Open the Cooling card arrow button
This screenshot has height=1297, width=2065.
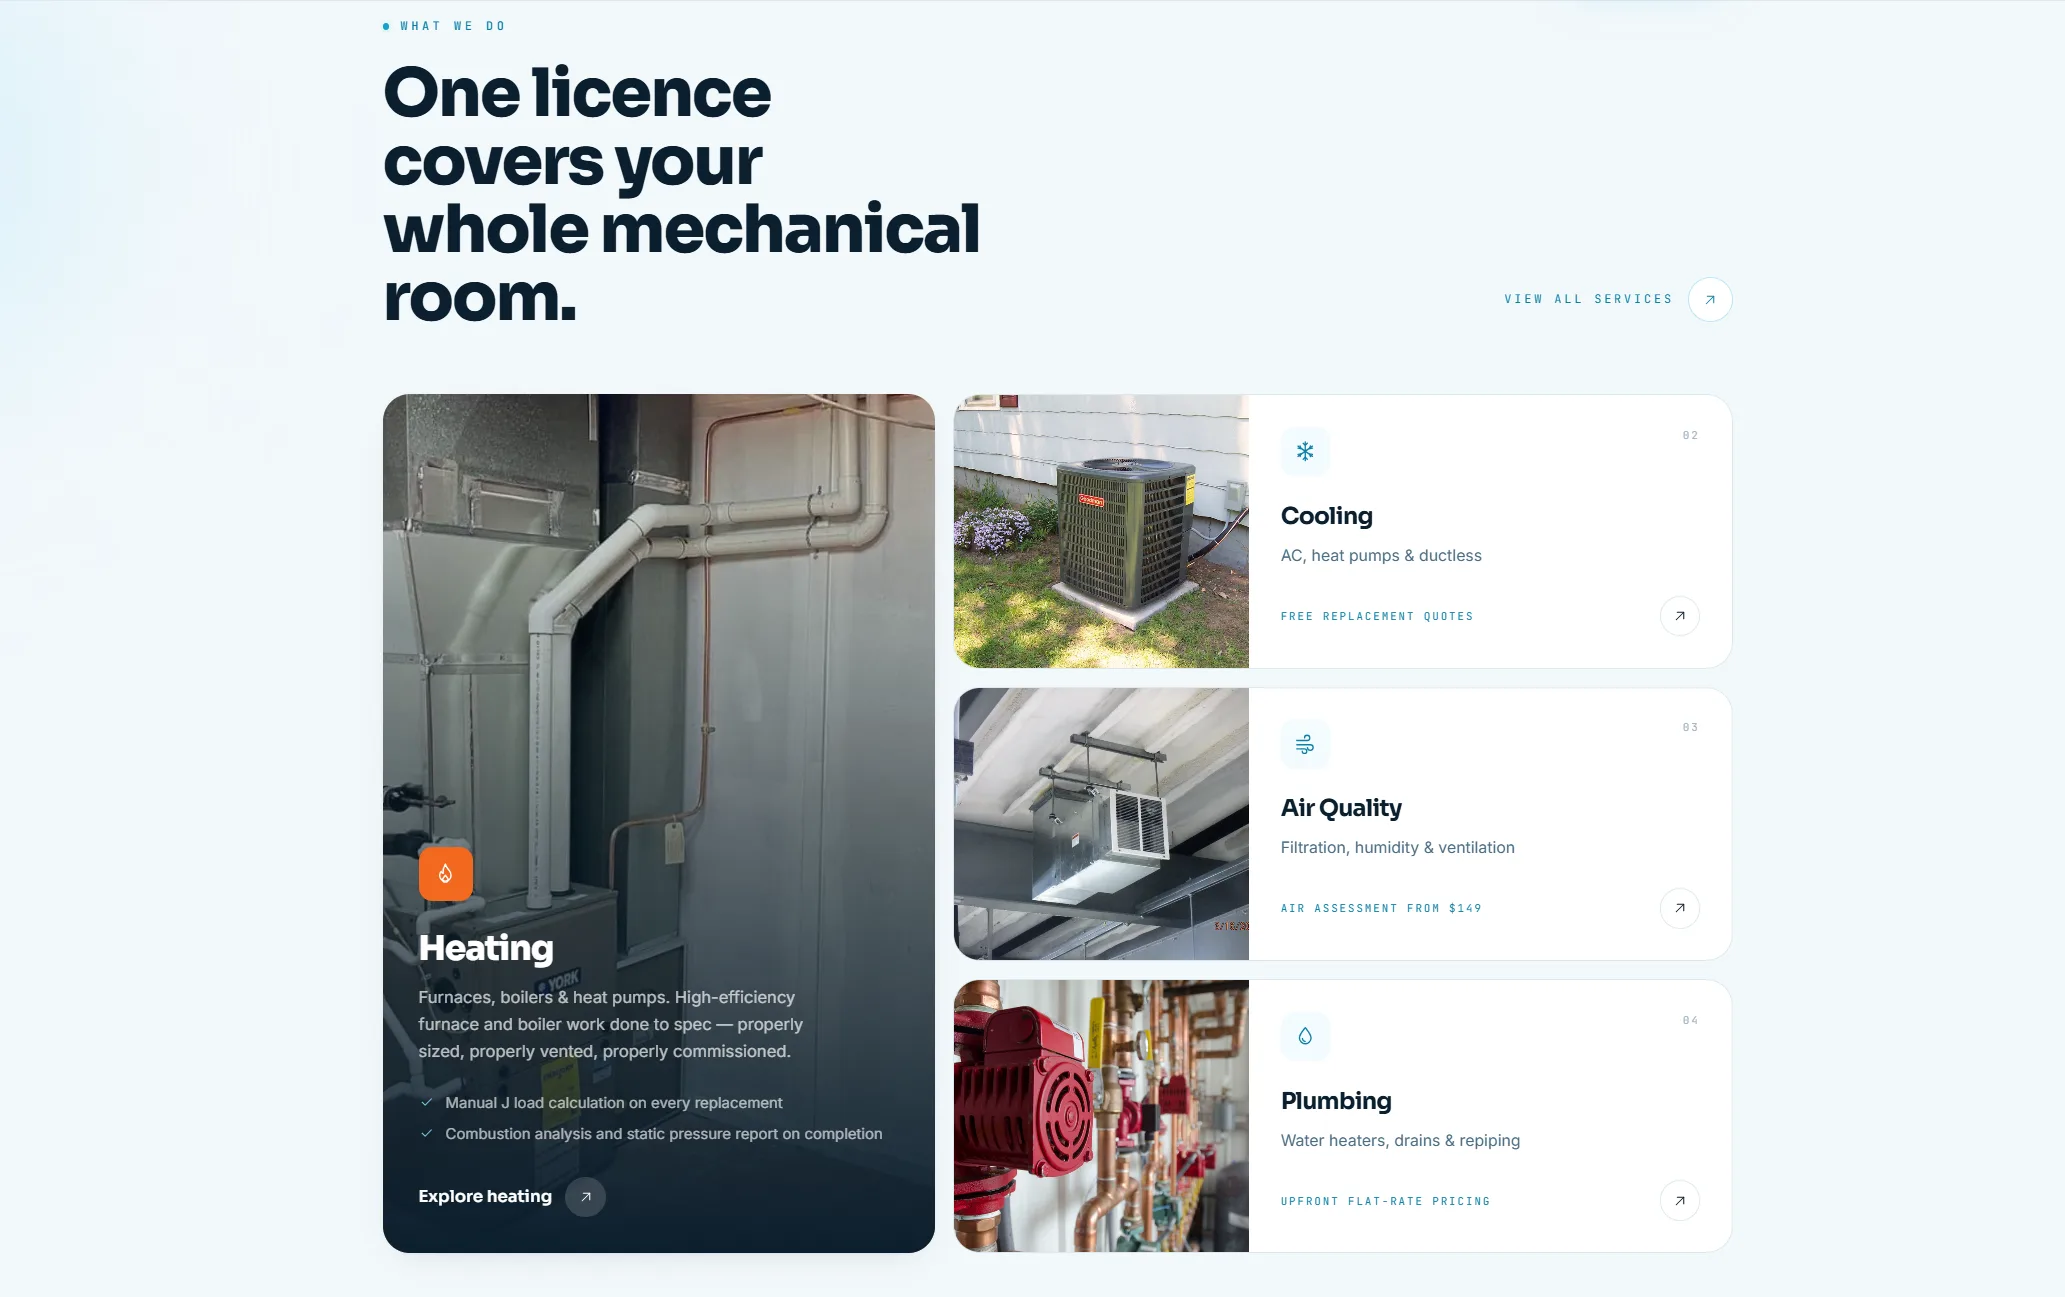click(x=1680, y=616)
